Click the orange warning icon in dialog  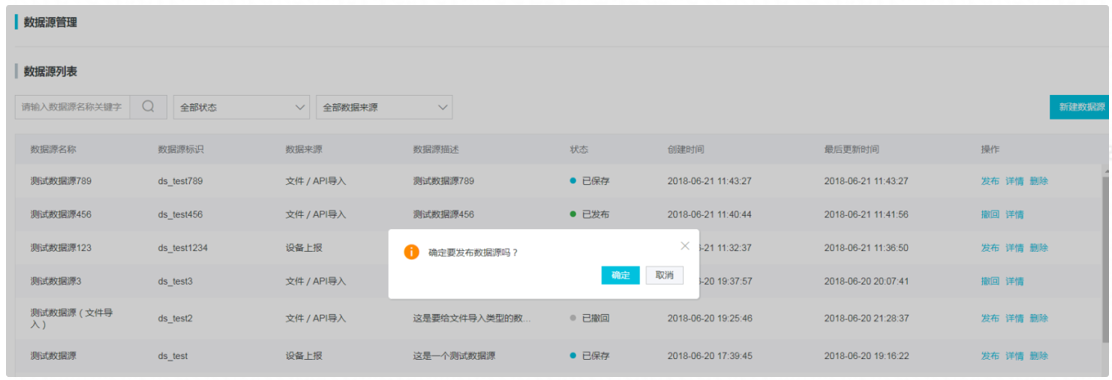411,252
